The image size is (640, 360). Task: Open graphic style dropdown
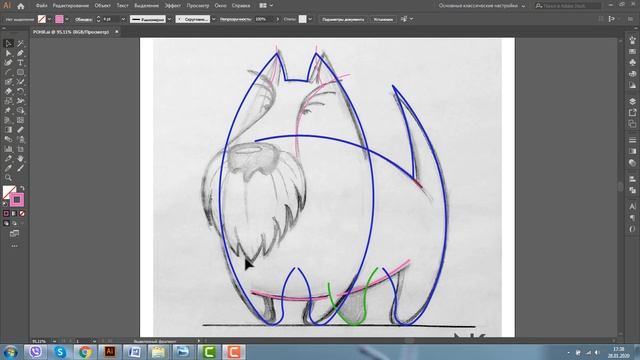pyautogui.click(x=310, y=19)
